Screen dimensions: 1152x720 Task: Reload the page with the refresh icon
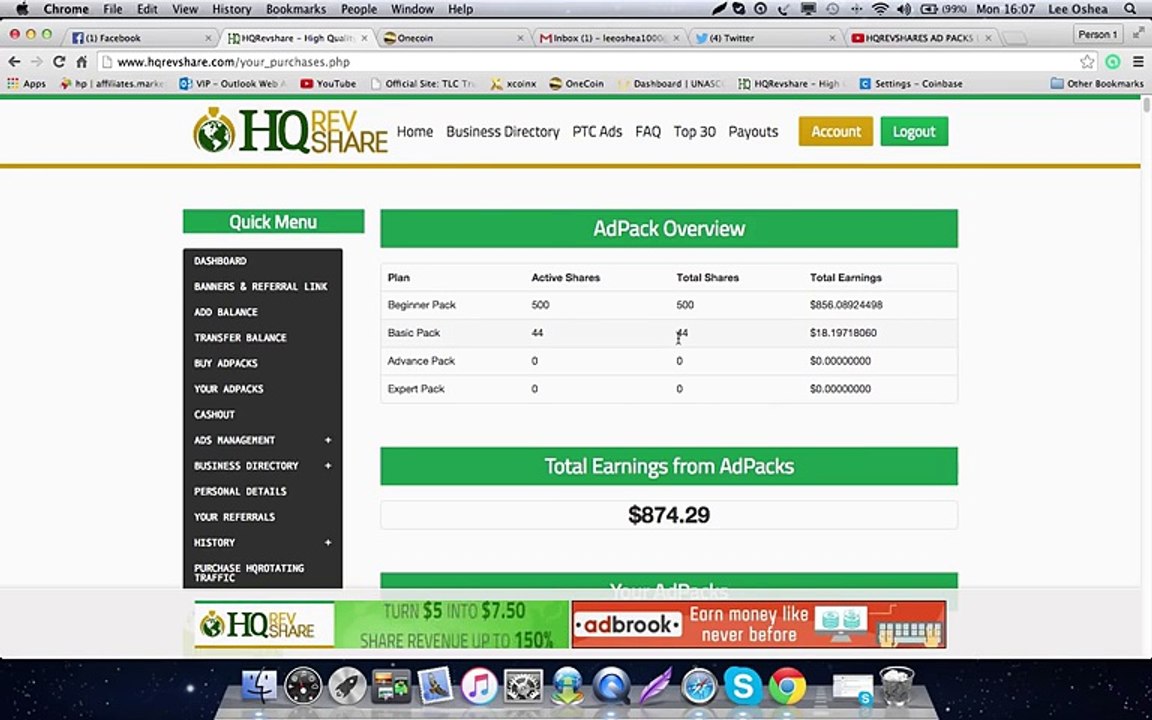[59, 62]
